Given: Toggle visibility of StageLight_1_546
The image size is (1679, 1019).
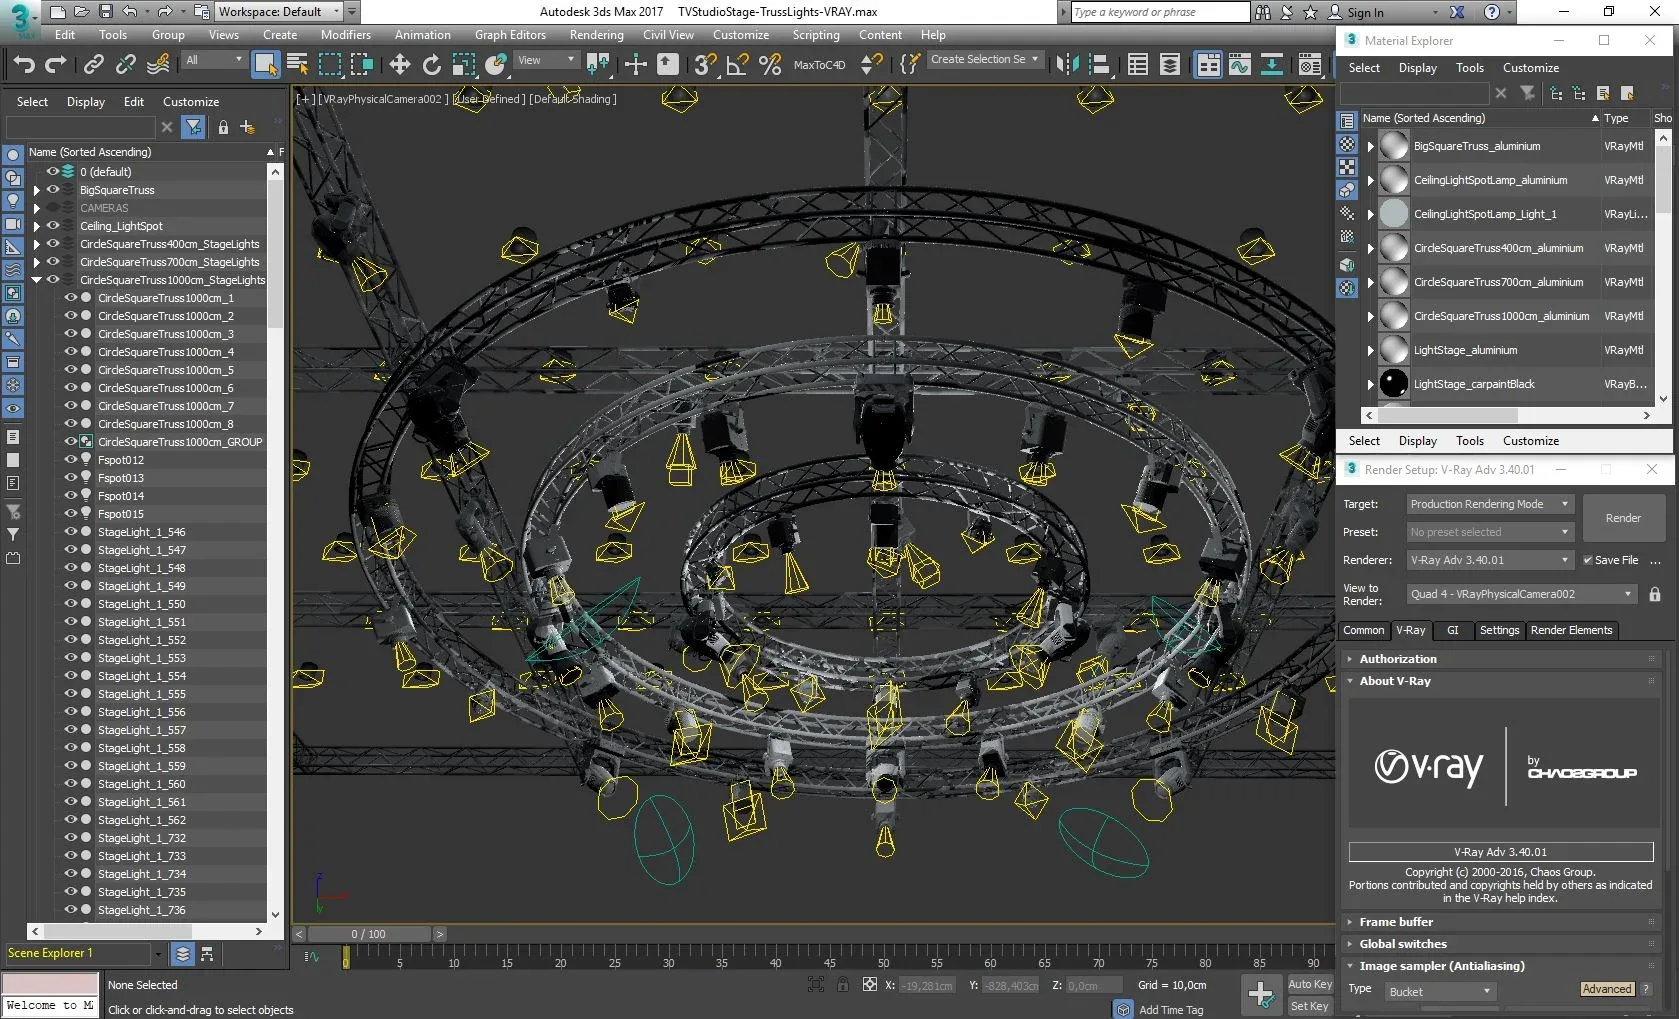Looking at the screenshot, I should pyautogui.click(x=71, y=531).
